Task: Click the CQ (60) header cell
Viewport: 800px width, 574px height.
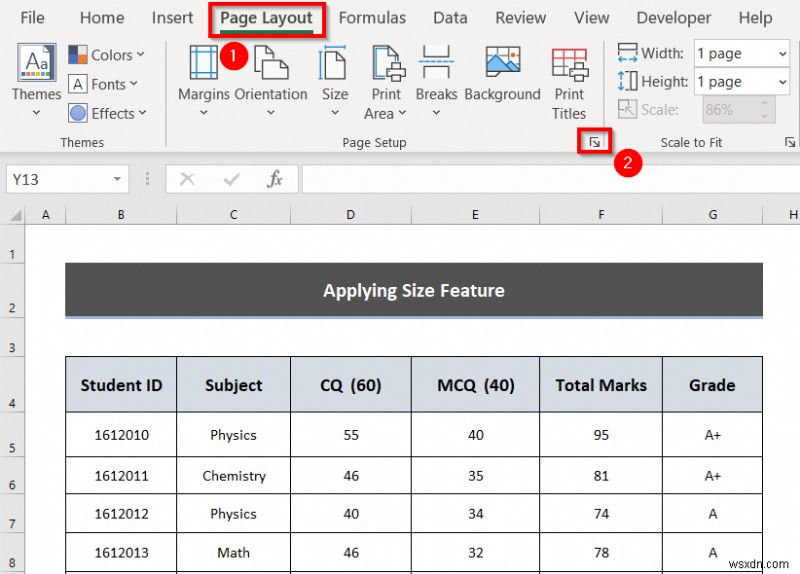Action: [x=351, y=385]
